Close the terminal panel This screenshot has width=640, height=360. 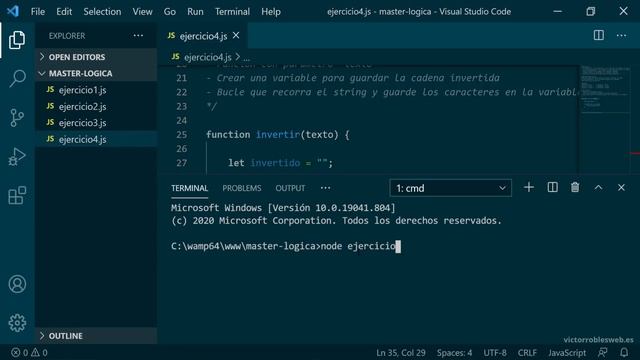point(621,187)
